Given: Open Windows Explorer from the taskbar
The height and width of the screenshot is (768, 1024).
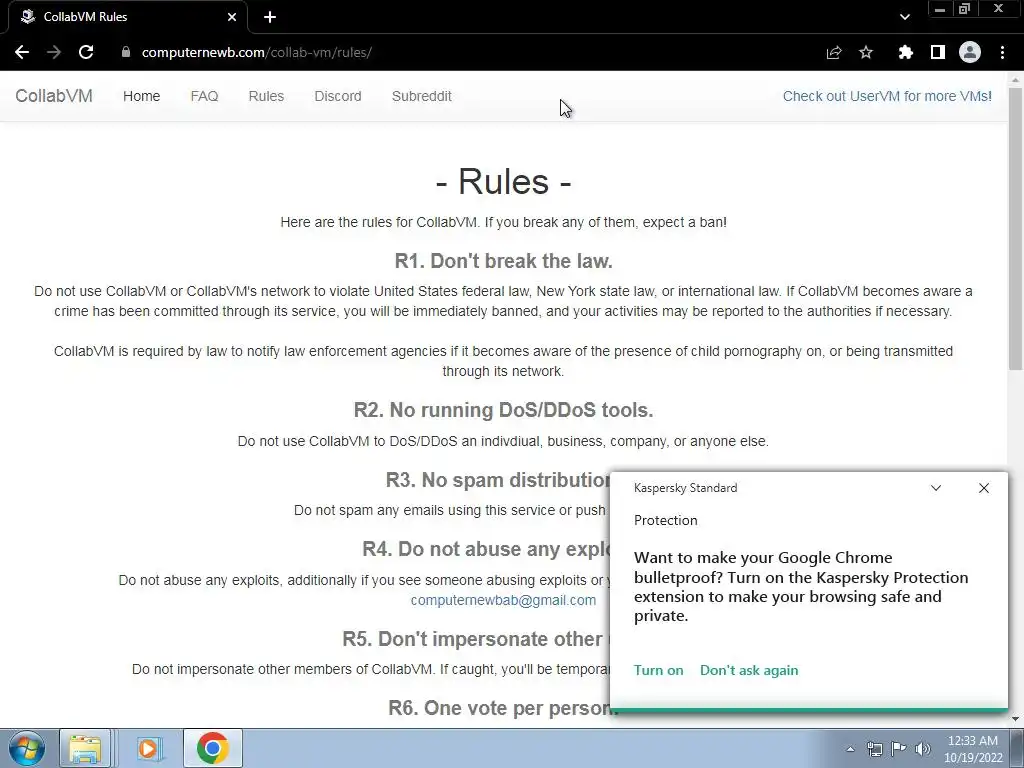Looking at the screenshot, I should 86,748.
